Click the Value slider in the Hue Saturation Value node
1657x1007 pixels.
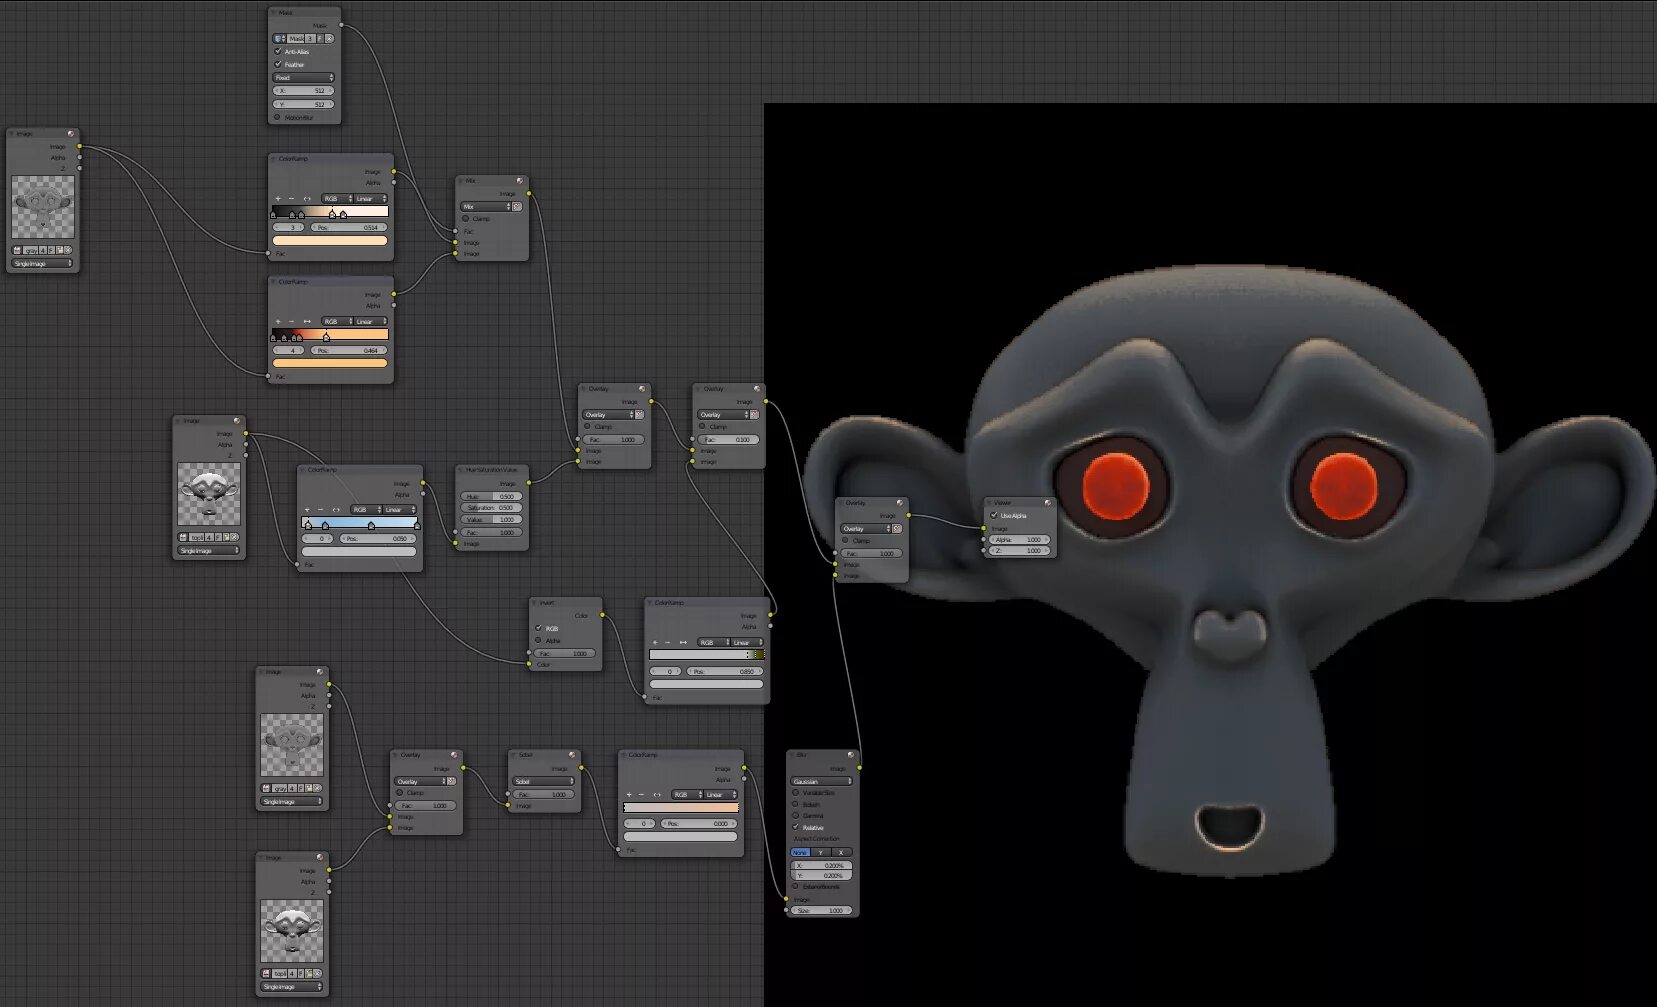coord(491,520)
